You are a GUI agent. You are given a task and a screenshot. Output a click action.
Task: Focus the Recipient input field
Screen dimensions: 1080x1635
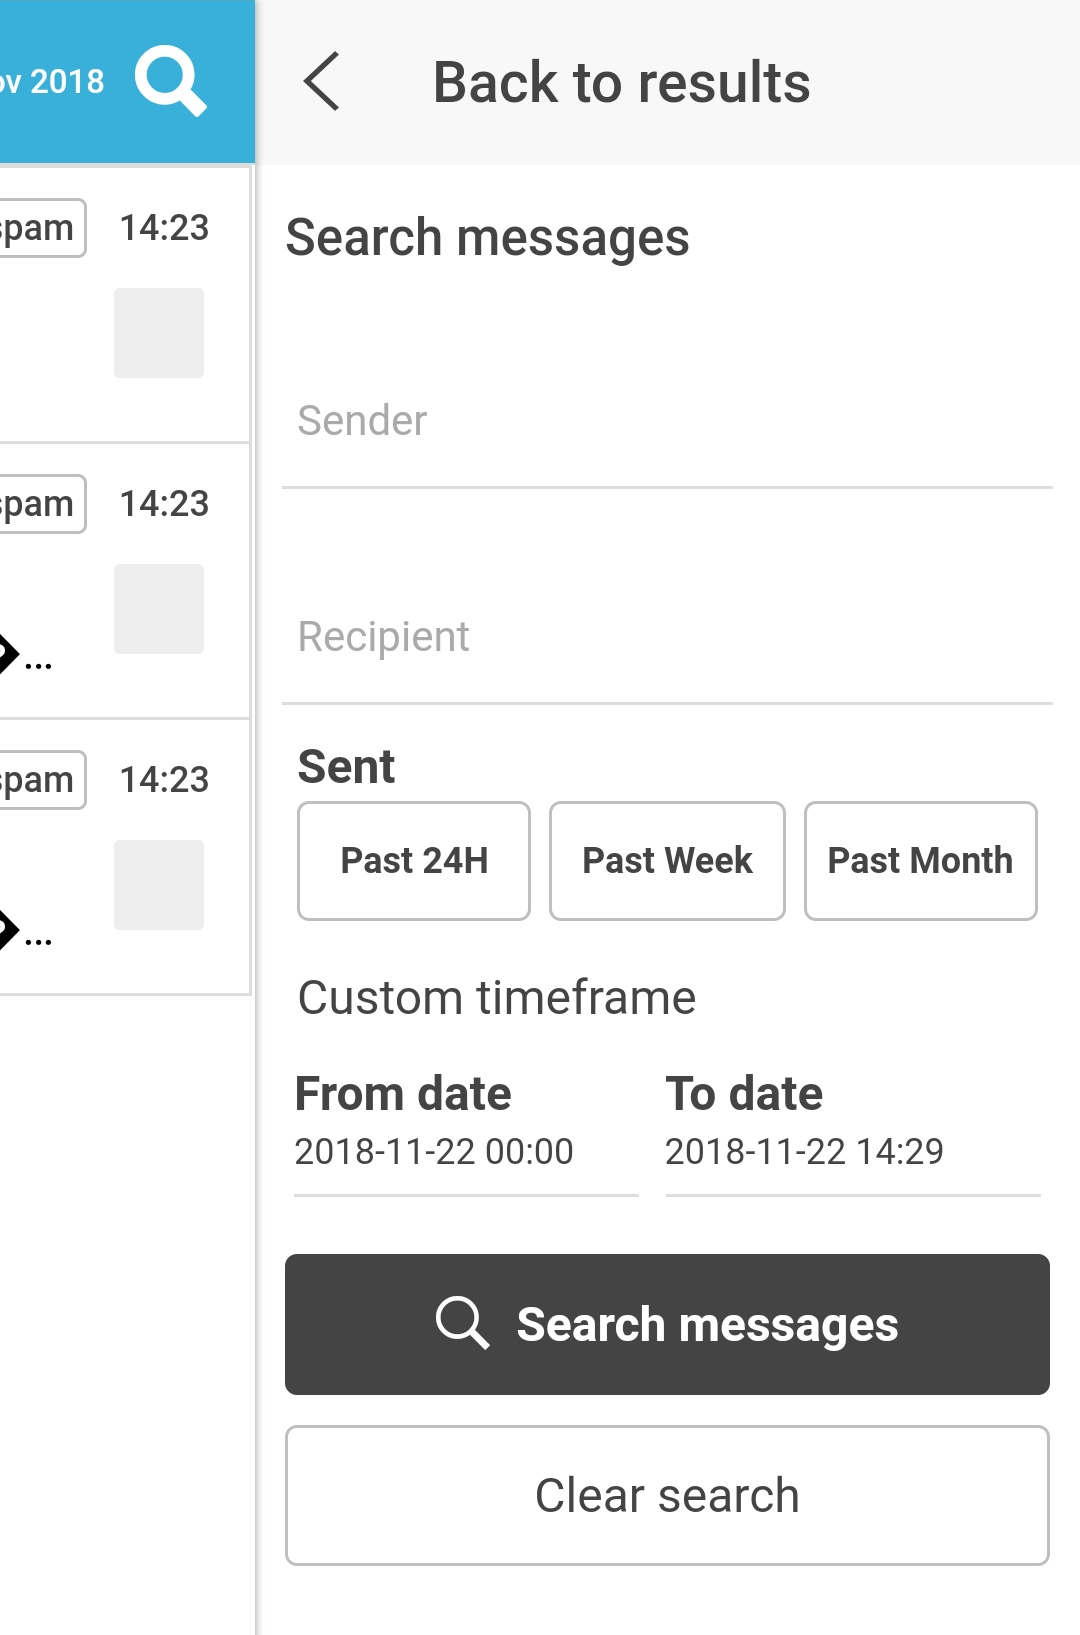point(667,638)
